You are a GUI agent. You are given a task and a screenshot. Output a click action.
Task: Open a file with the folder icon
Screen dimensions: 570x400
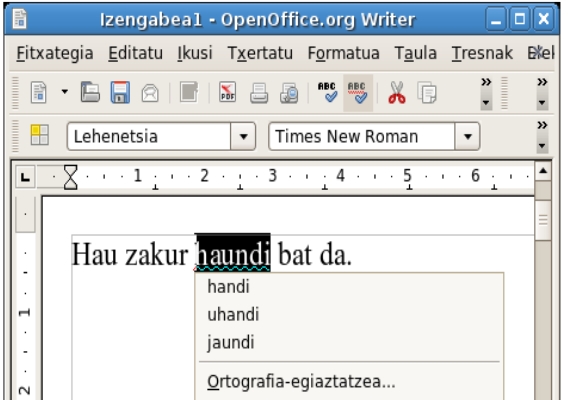90,93
